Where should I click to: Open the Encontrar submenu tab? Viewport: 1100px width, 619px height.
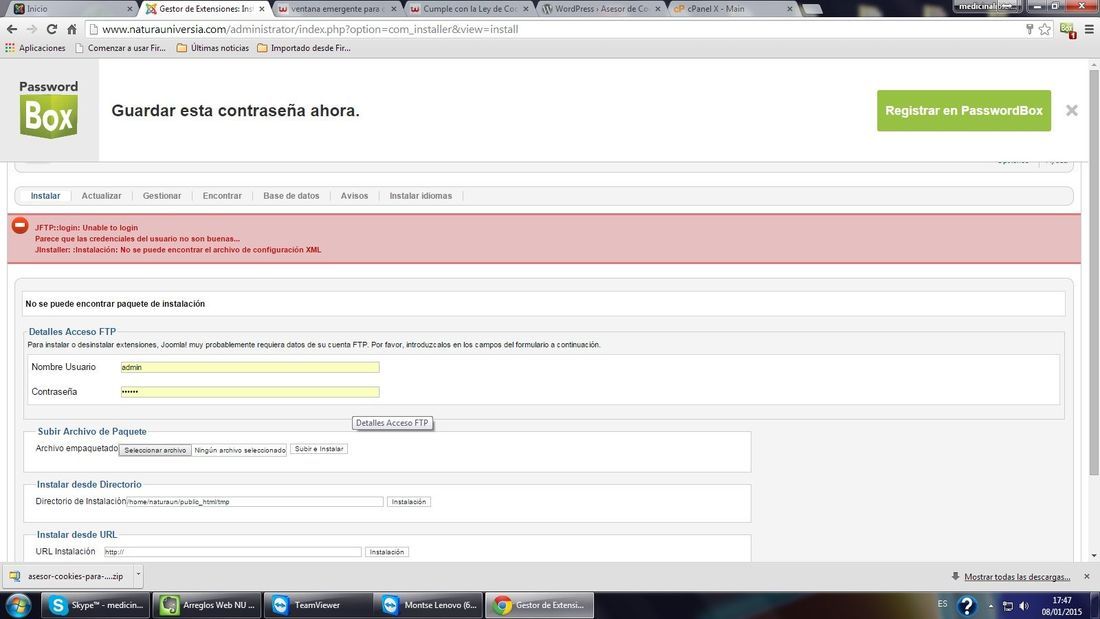(222, 196)
